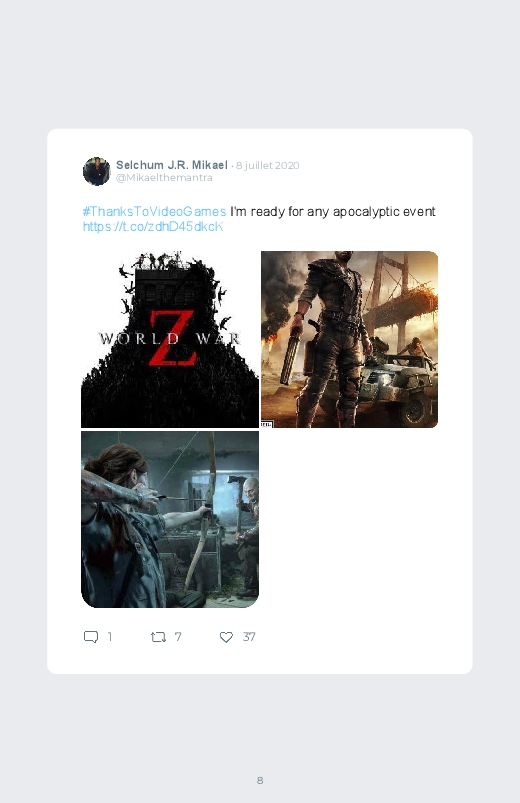The width and height of the screenshot is (520, 803).
Task: Click the reply speech bubble icon
Action: click(91, 637)
